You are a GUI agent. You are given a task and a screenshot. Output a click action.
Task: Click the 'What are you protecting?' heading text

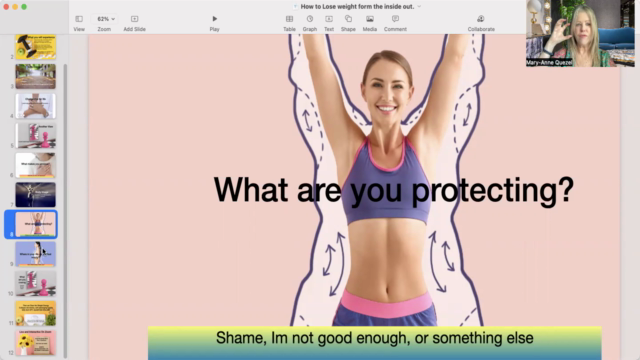(394, 190)
